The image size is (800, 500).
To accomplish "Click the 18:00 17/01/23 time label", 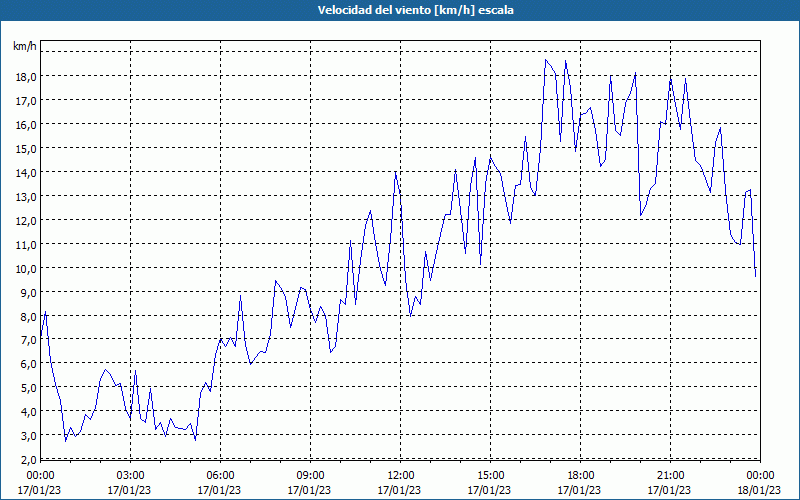I will (x=579, y=483).
